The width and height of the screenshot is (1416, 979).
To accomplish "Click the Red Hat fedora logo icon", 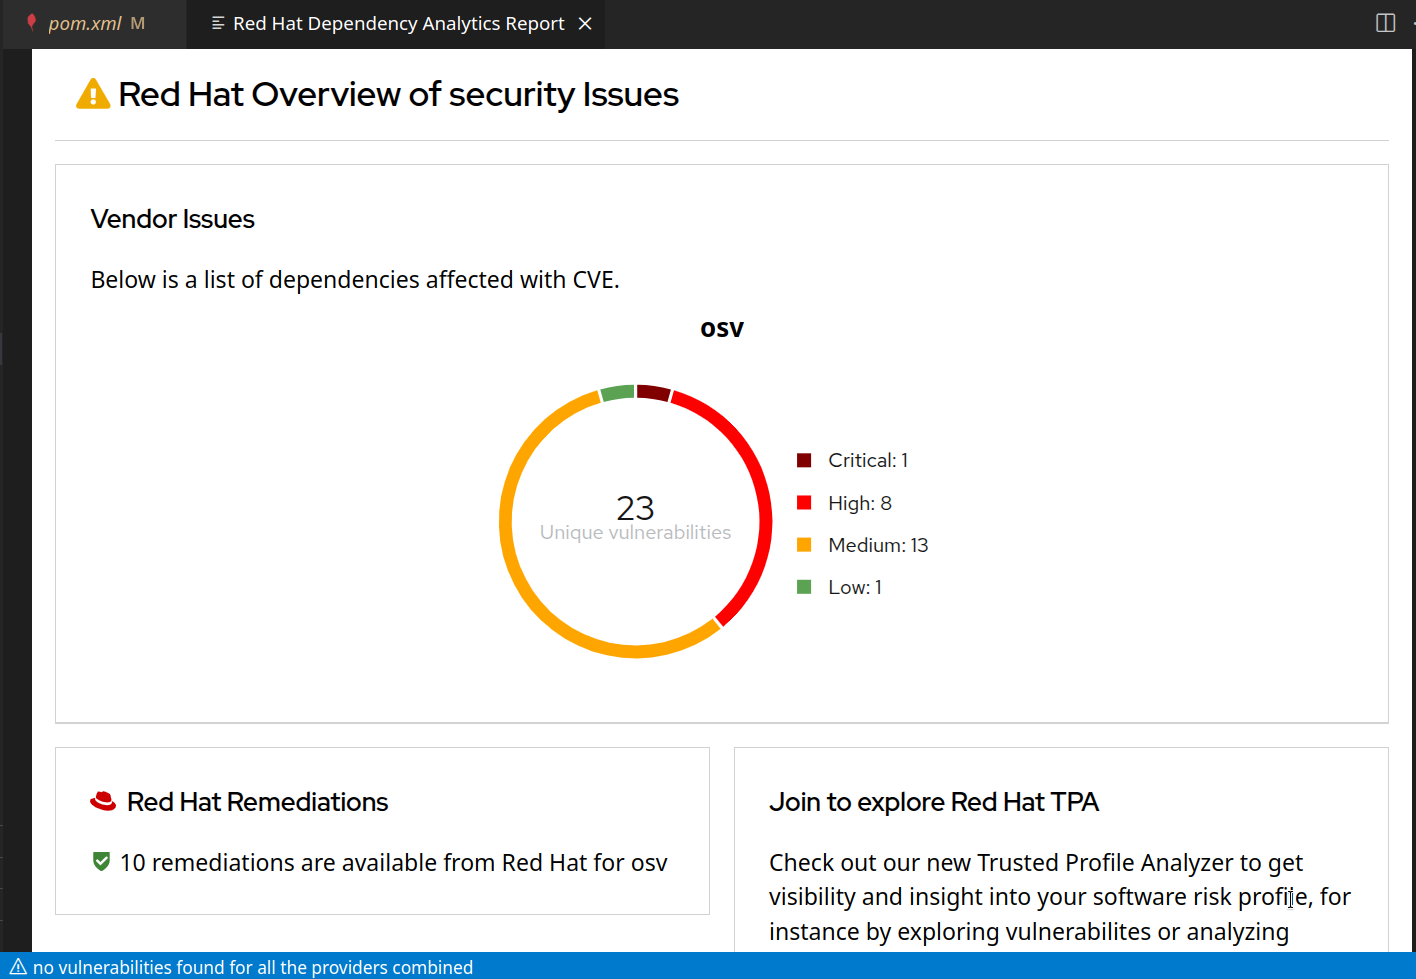I will (103, 801).
